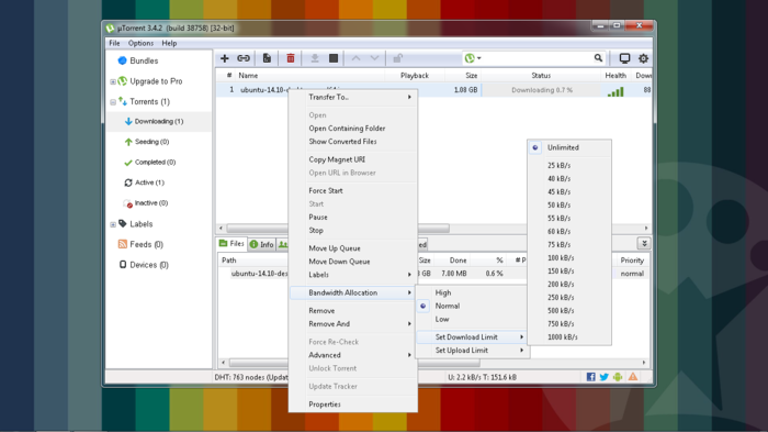Select Seeding category in sidebar
The width and height of the screenshot is (768, 432).
pyautogui.click(x=152, y=142)
